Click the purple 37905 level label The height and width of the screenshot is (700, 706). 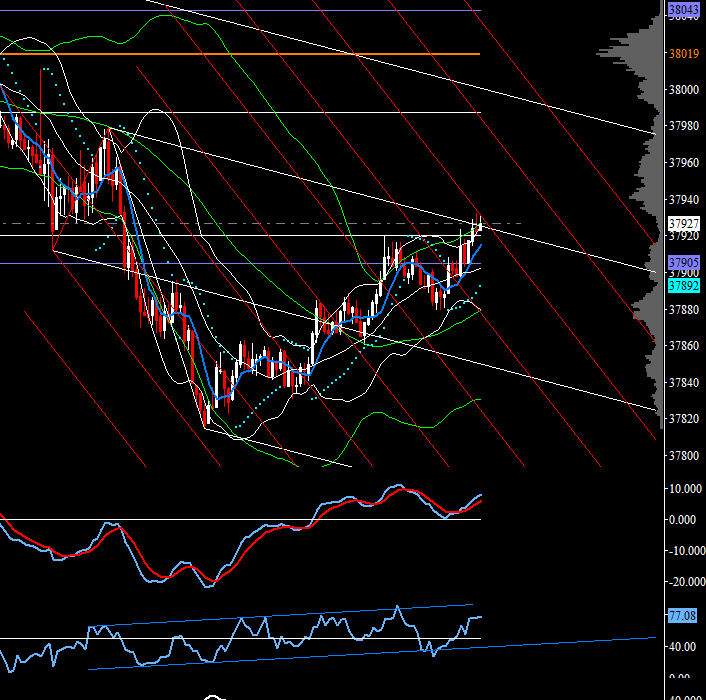683,262
